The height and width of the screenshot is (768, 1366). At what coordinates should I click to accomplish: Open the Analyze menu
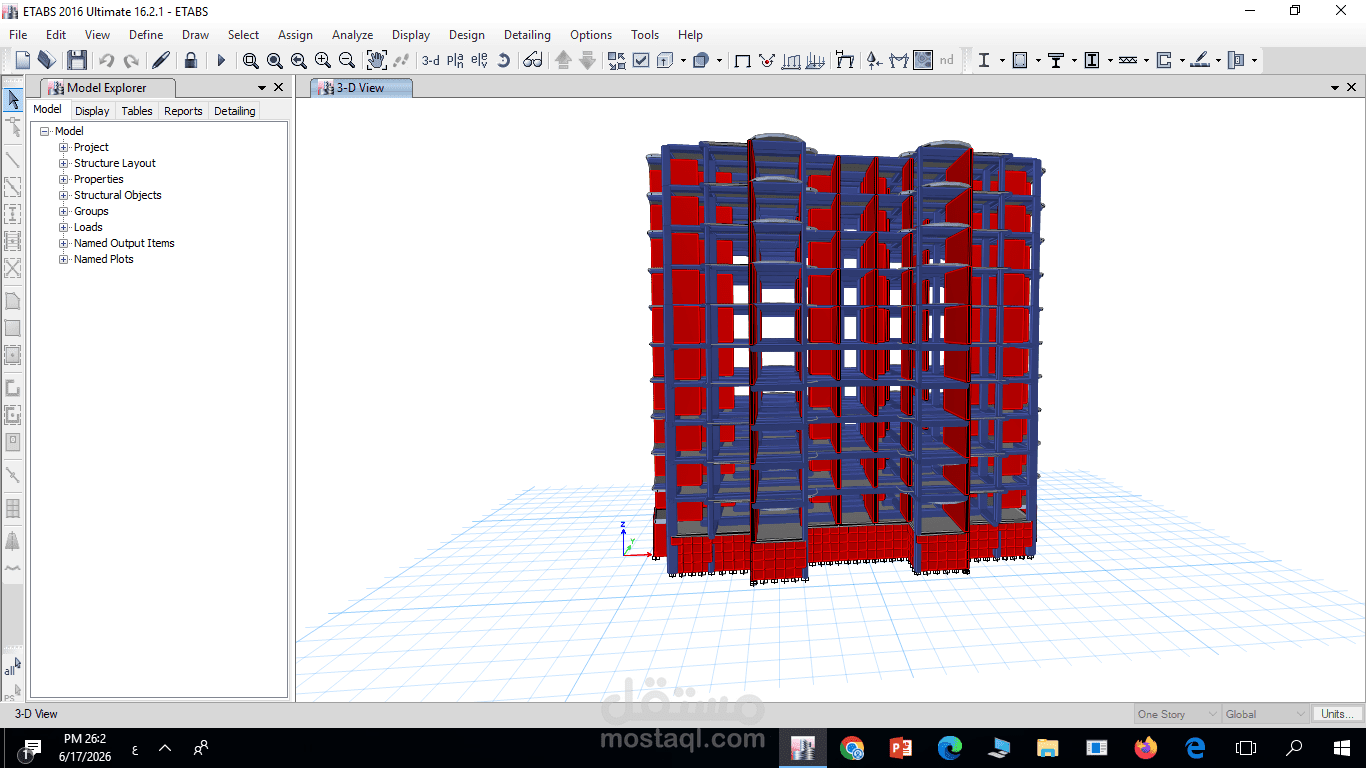tap(352, 35)
